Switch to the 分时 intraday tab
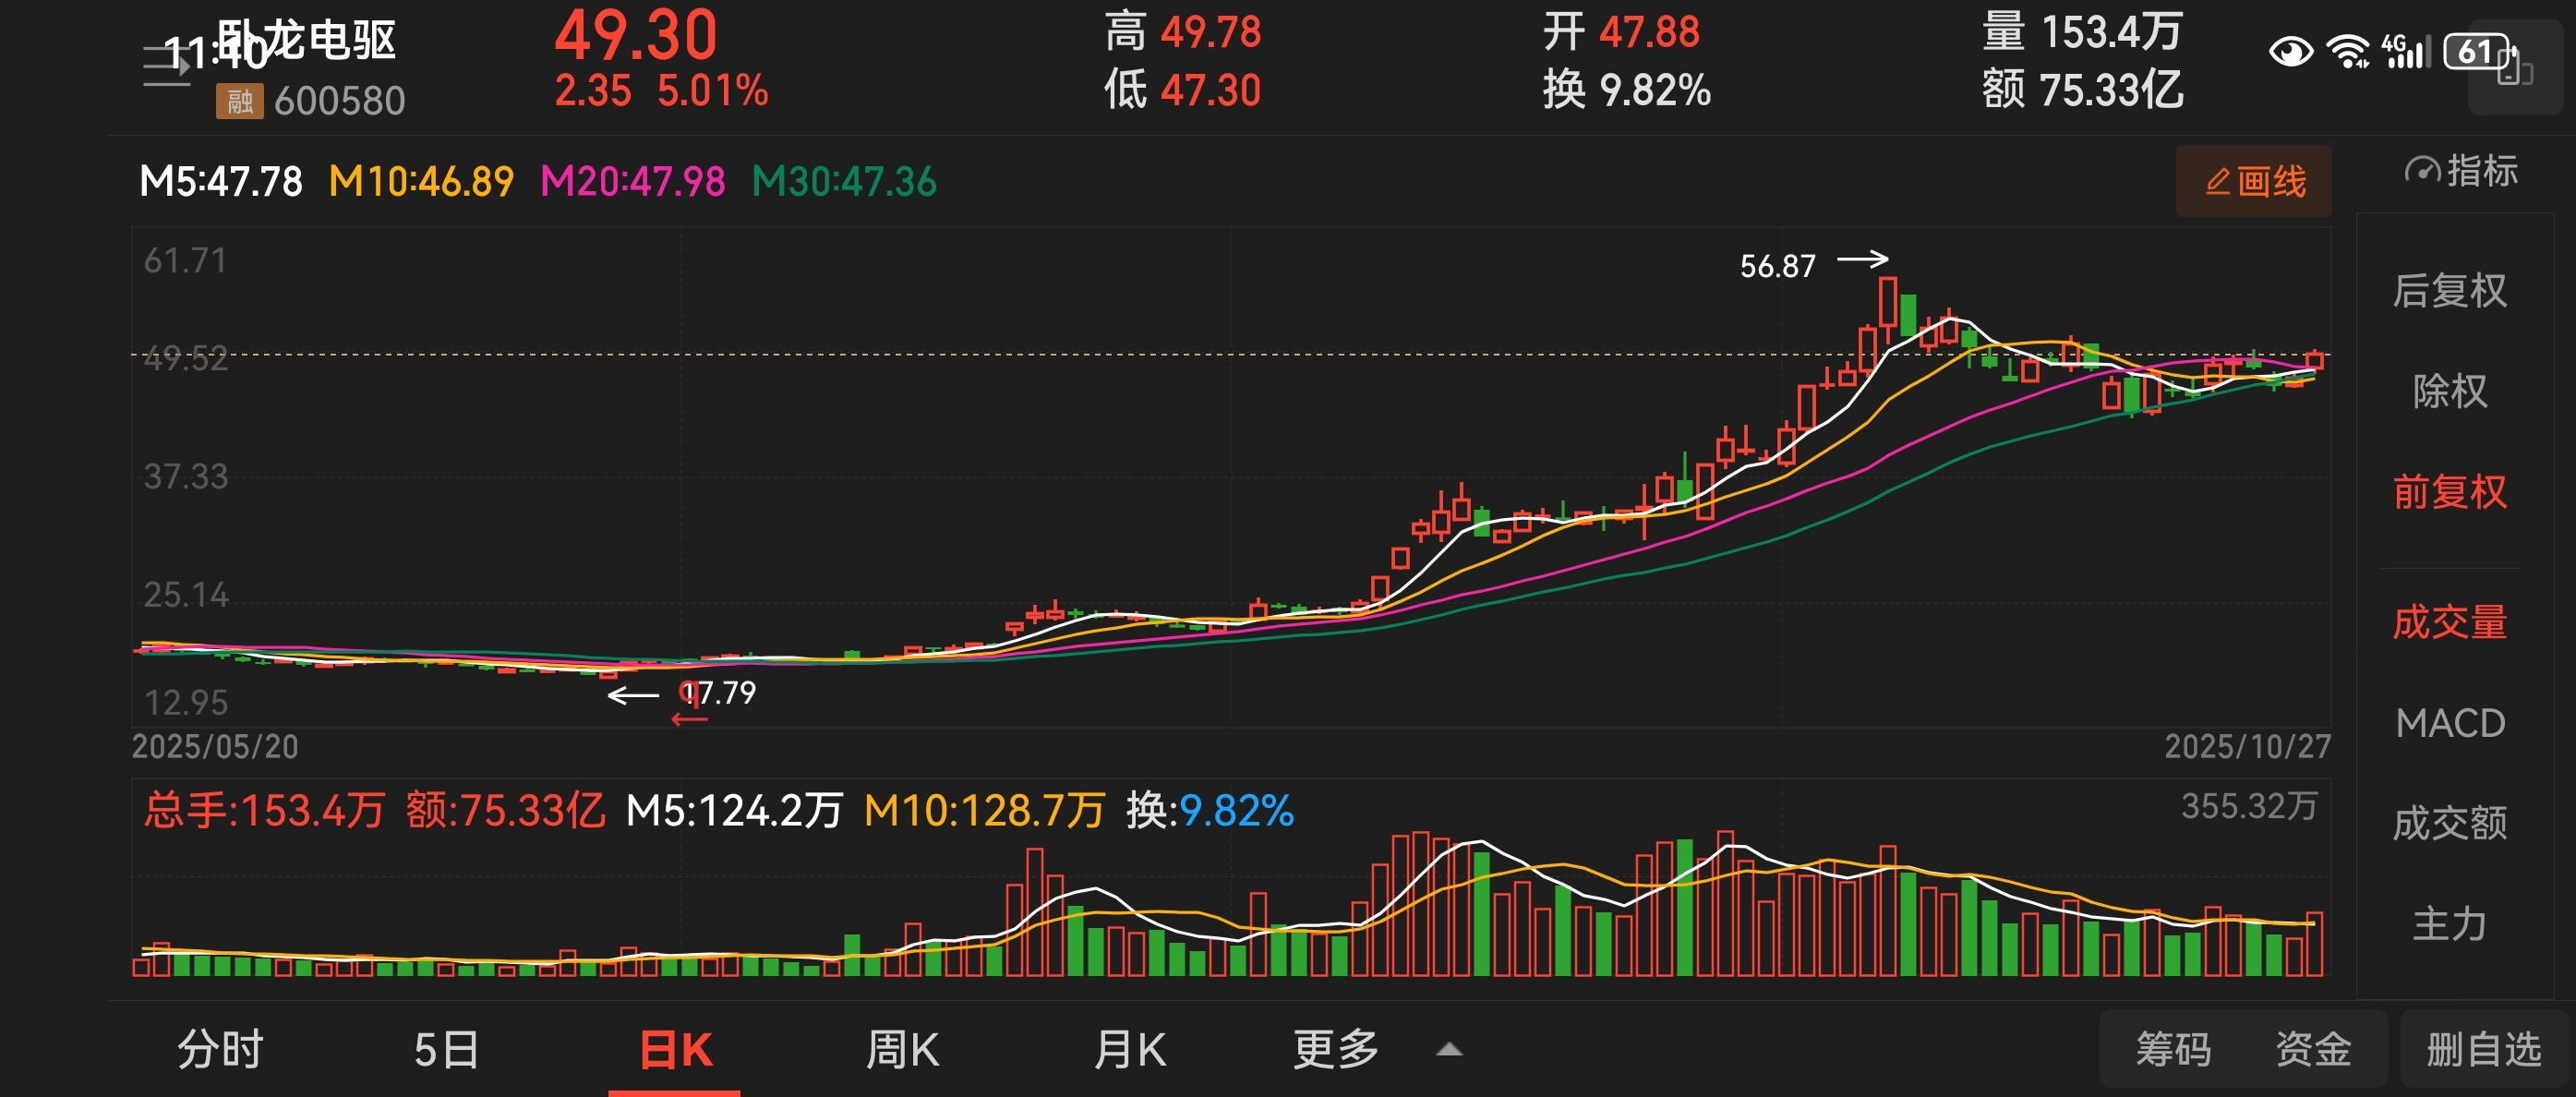The image size is (2576, 1097). (220, 1050)
